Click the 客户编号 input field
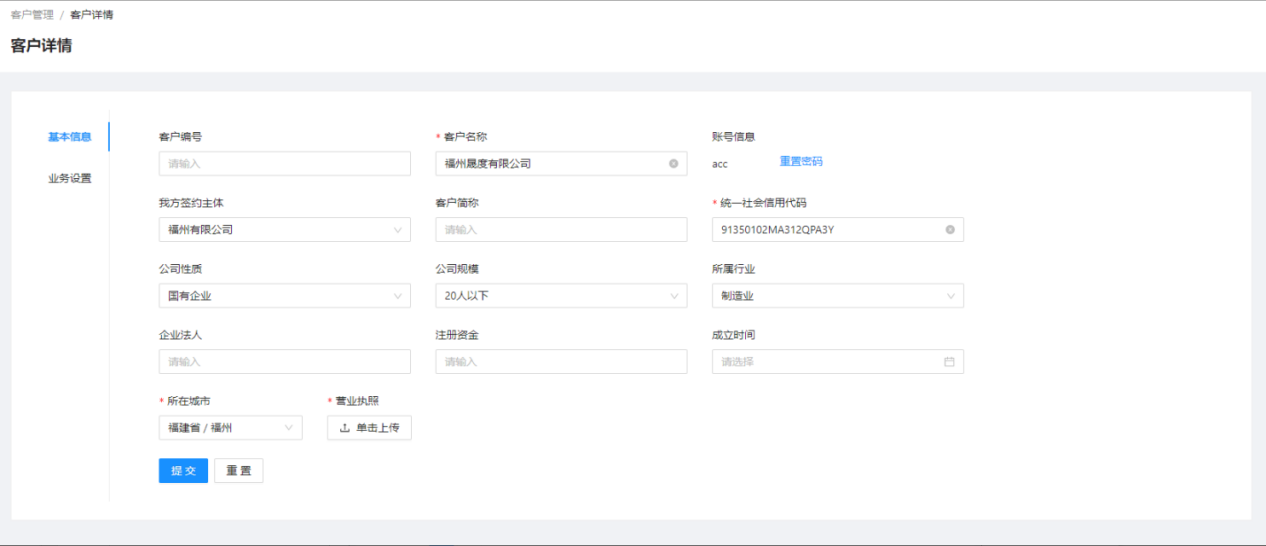The width and height of the screenshot is (1266, 546). 284,164
